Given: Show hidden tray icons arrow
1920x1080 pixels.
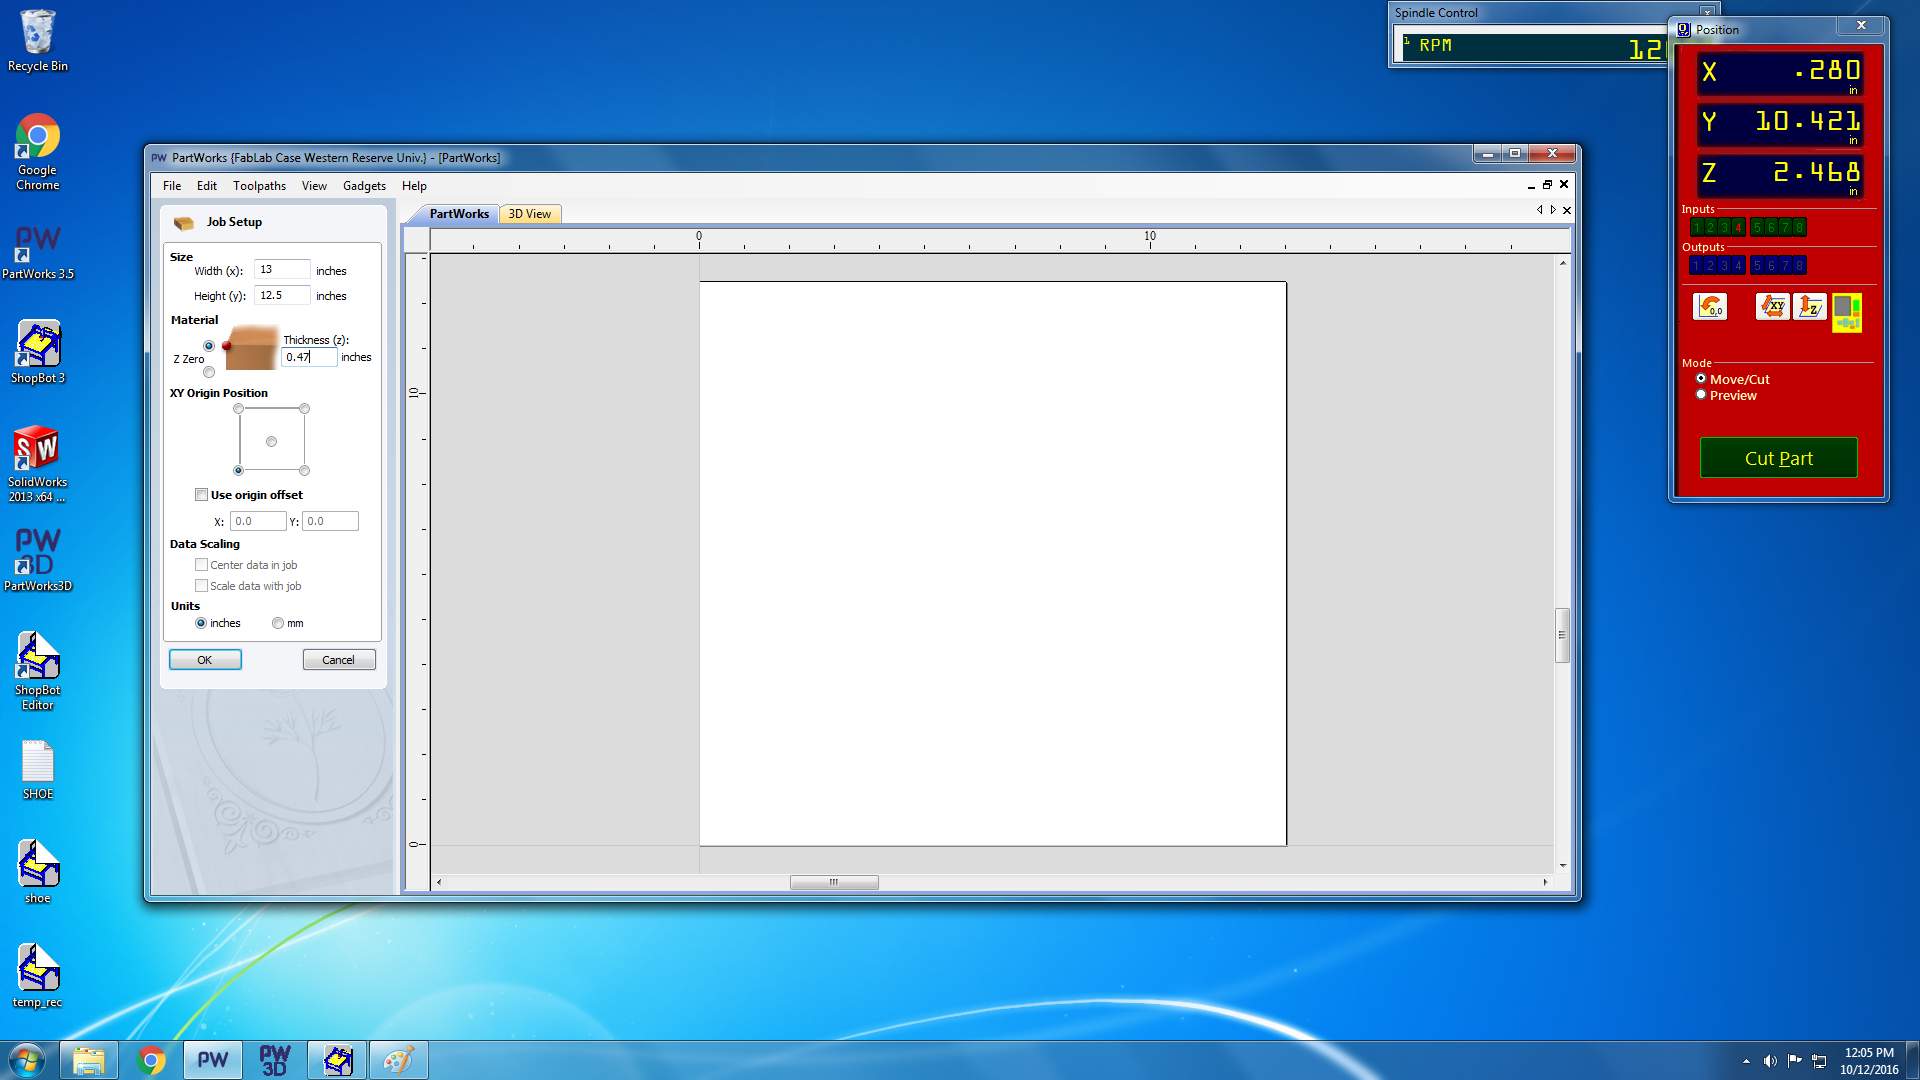Looking at the screenshot, I should pyautogui.click(x=1746, y=1061).
